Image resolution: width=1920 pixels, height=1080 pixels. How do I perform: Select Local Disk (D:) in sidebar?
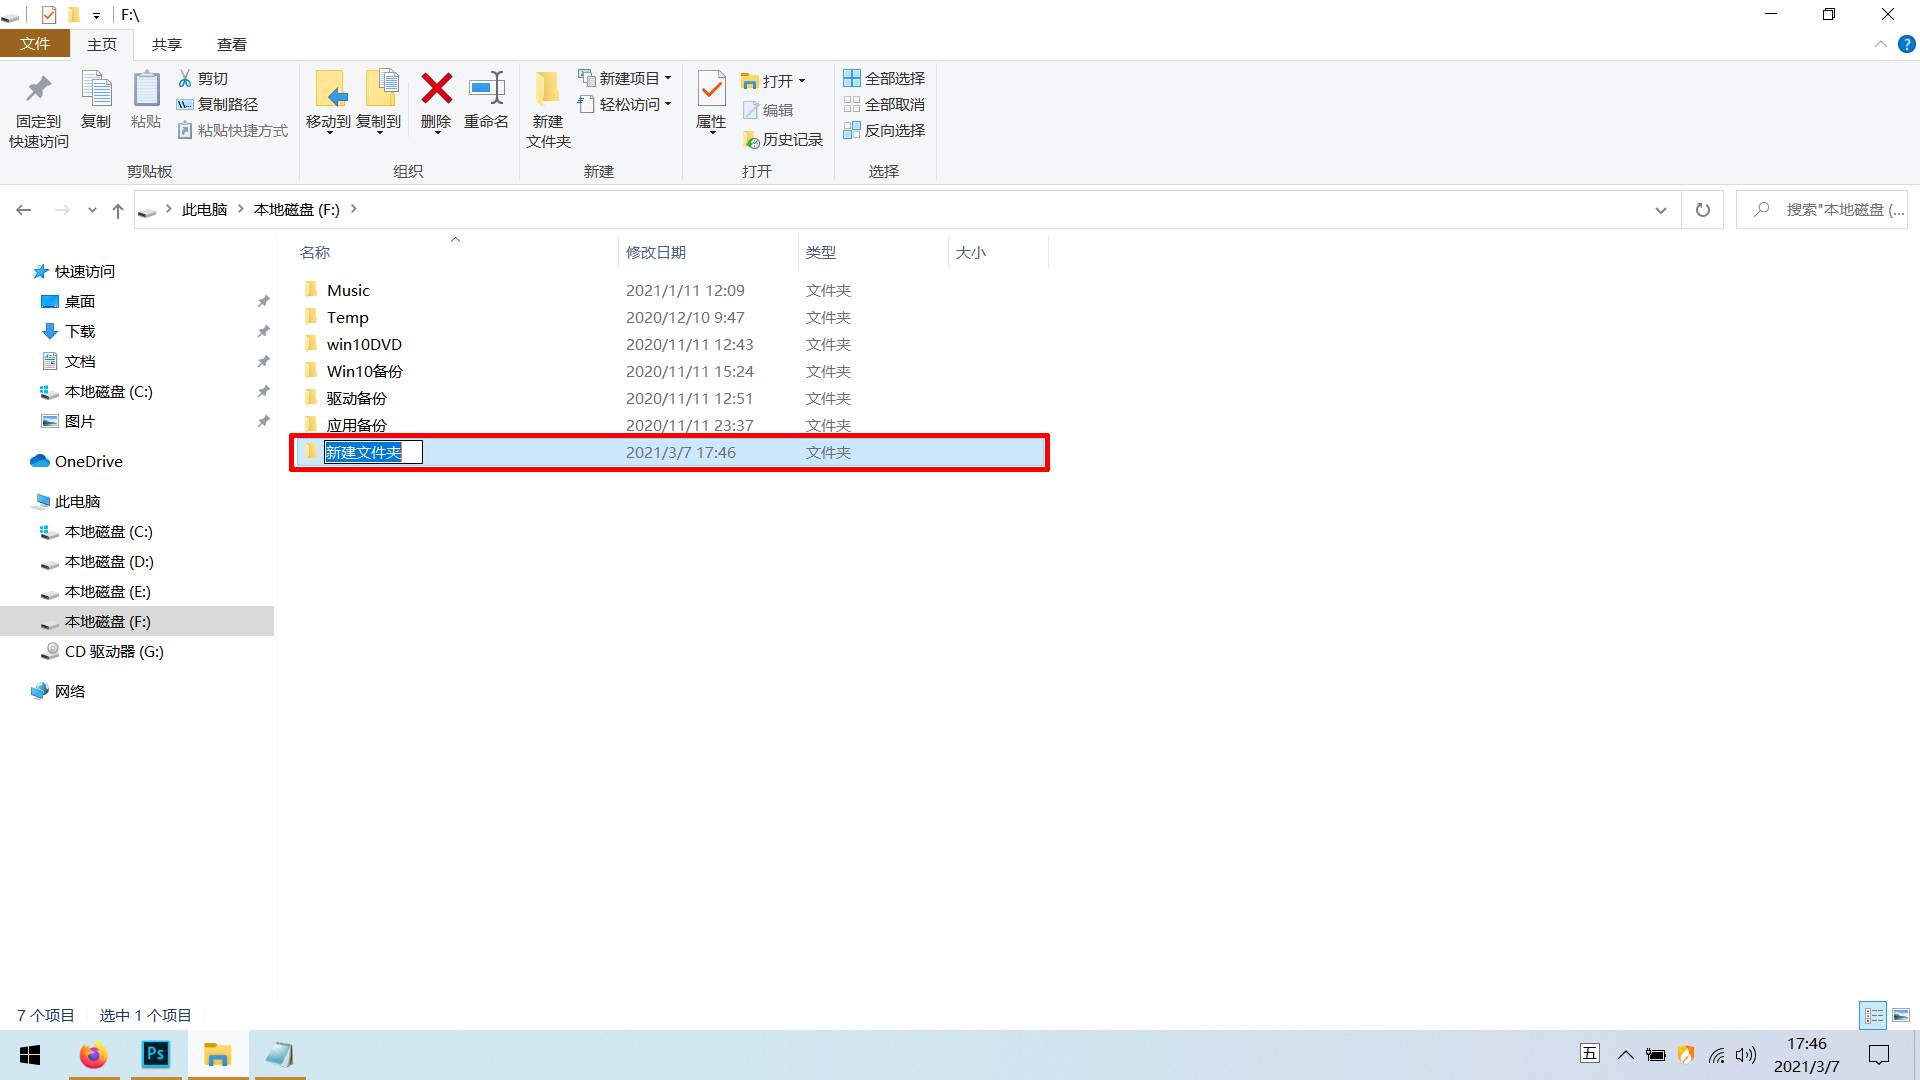(108, 562)
